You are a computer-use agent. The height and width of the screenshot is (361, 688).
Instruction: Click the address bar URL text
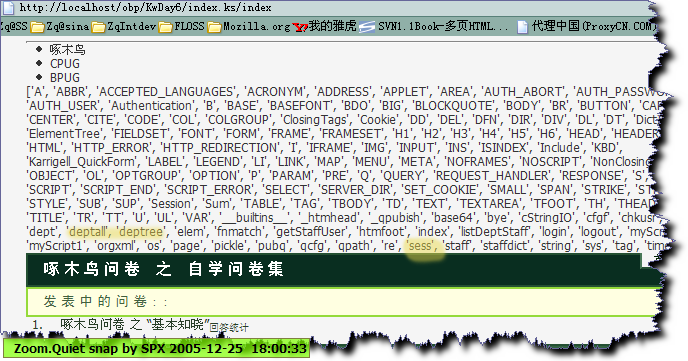tap(145, 7)
